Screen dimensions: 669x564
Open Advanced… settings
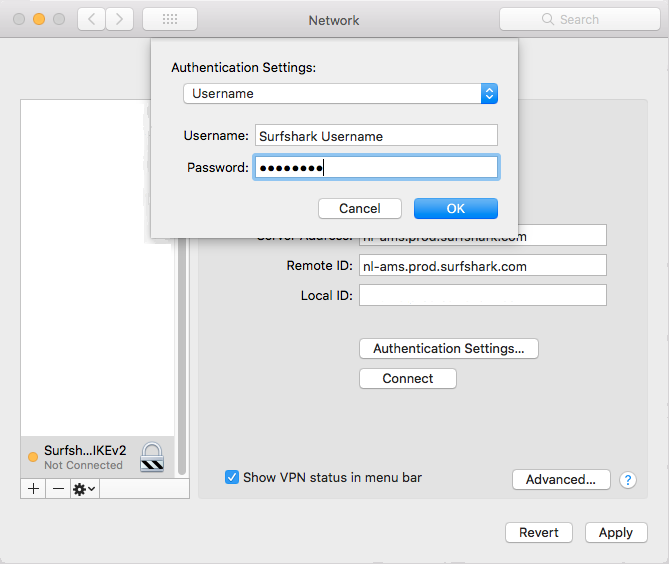click(561, 480)
